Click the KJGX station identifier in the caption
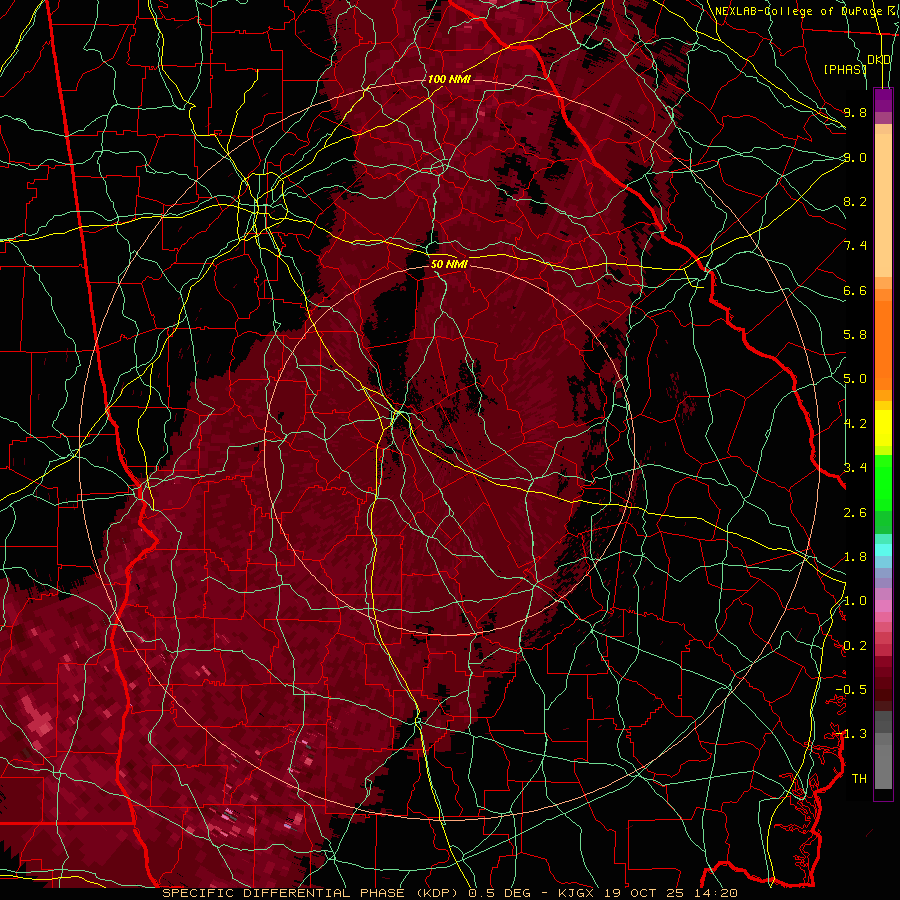The image size is (900, 900). pyautogui.click(x=576, y=893)
